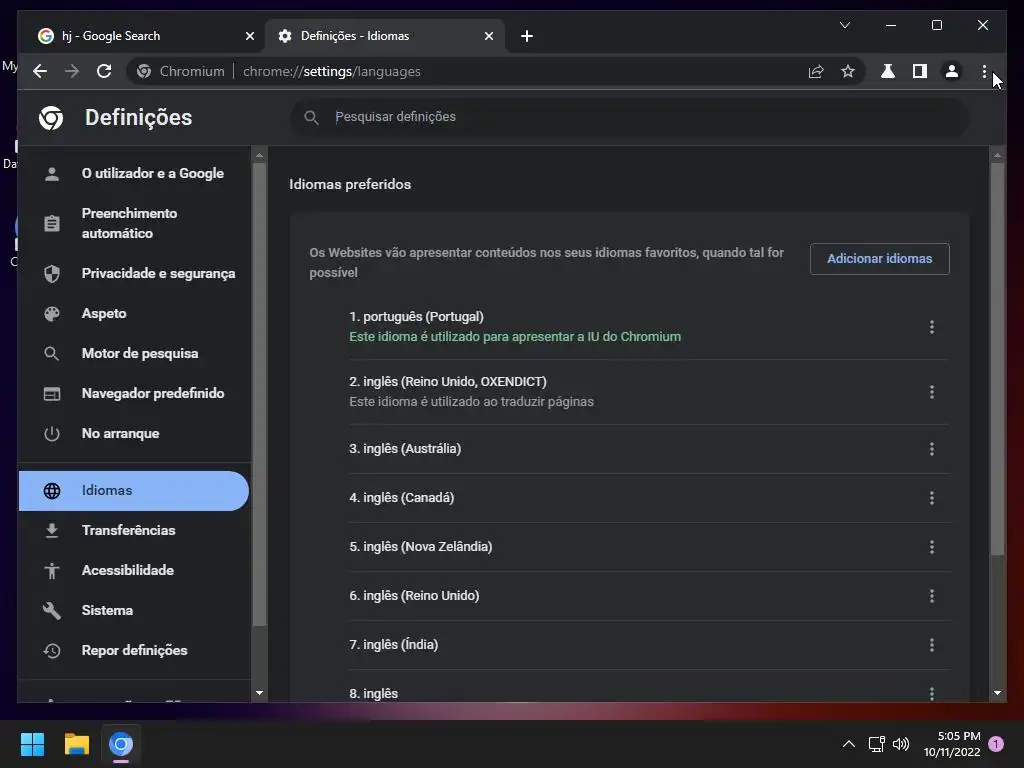Open more options for inglês (Canadá)
This screenshot has height=768, width=1024.
(x=932, y=498)
